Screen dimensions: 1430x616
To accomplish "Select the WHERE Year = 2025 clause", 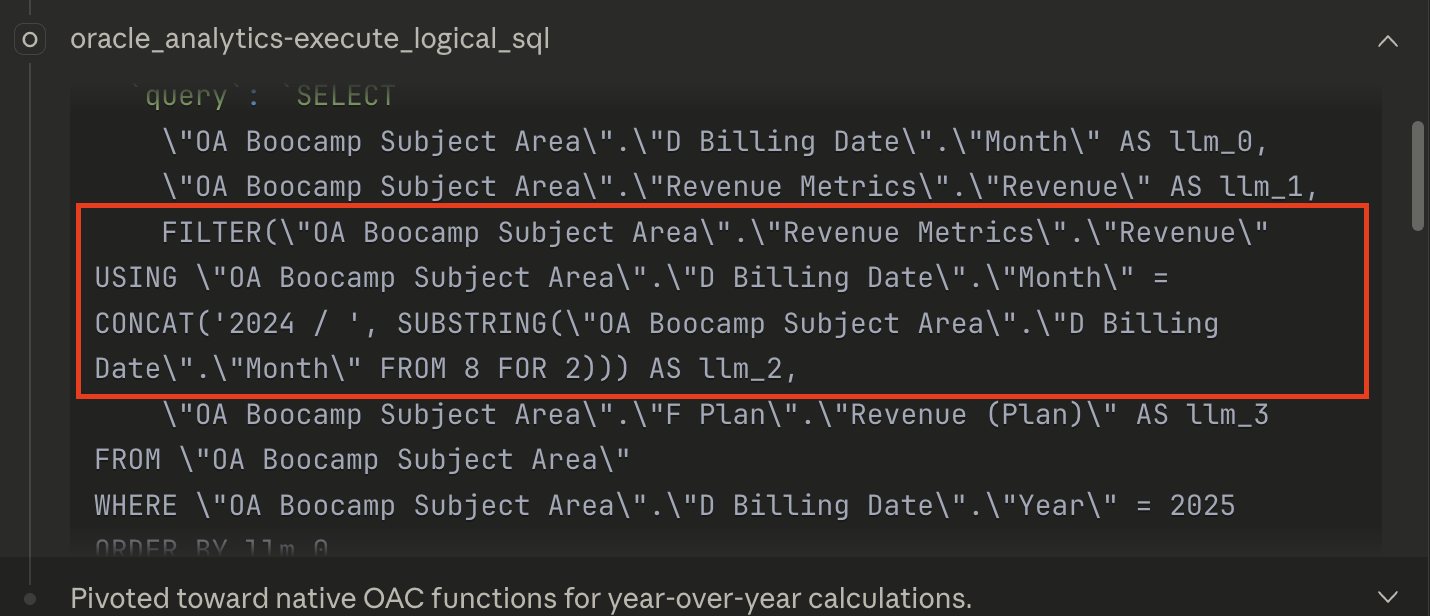I will [x=660, y=505].
